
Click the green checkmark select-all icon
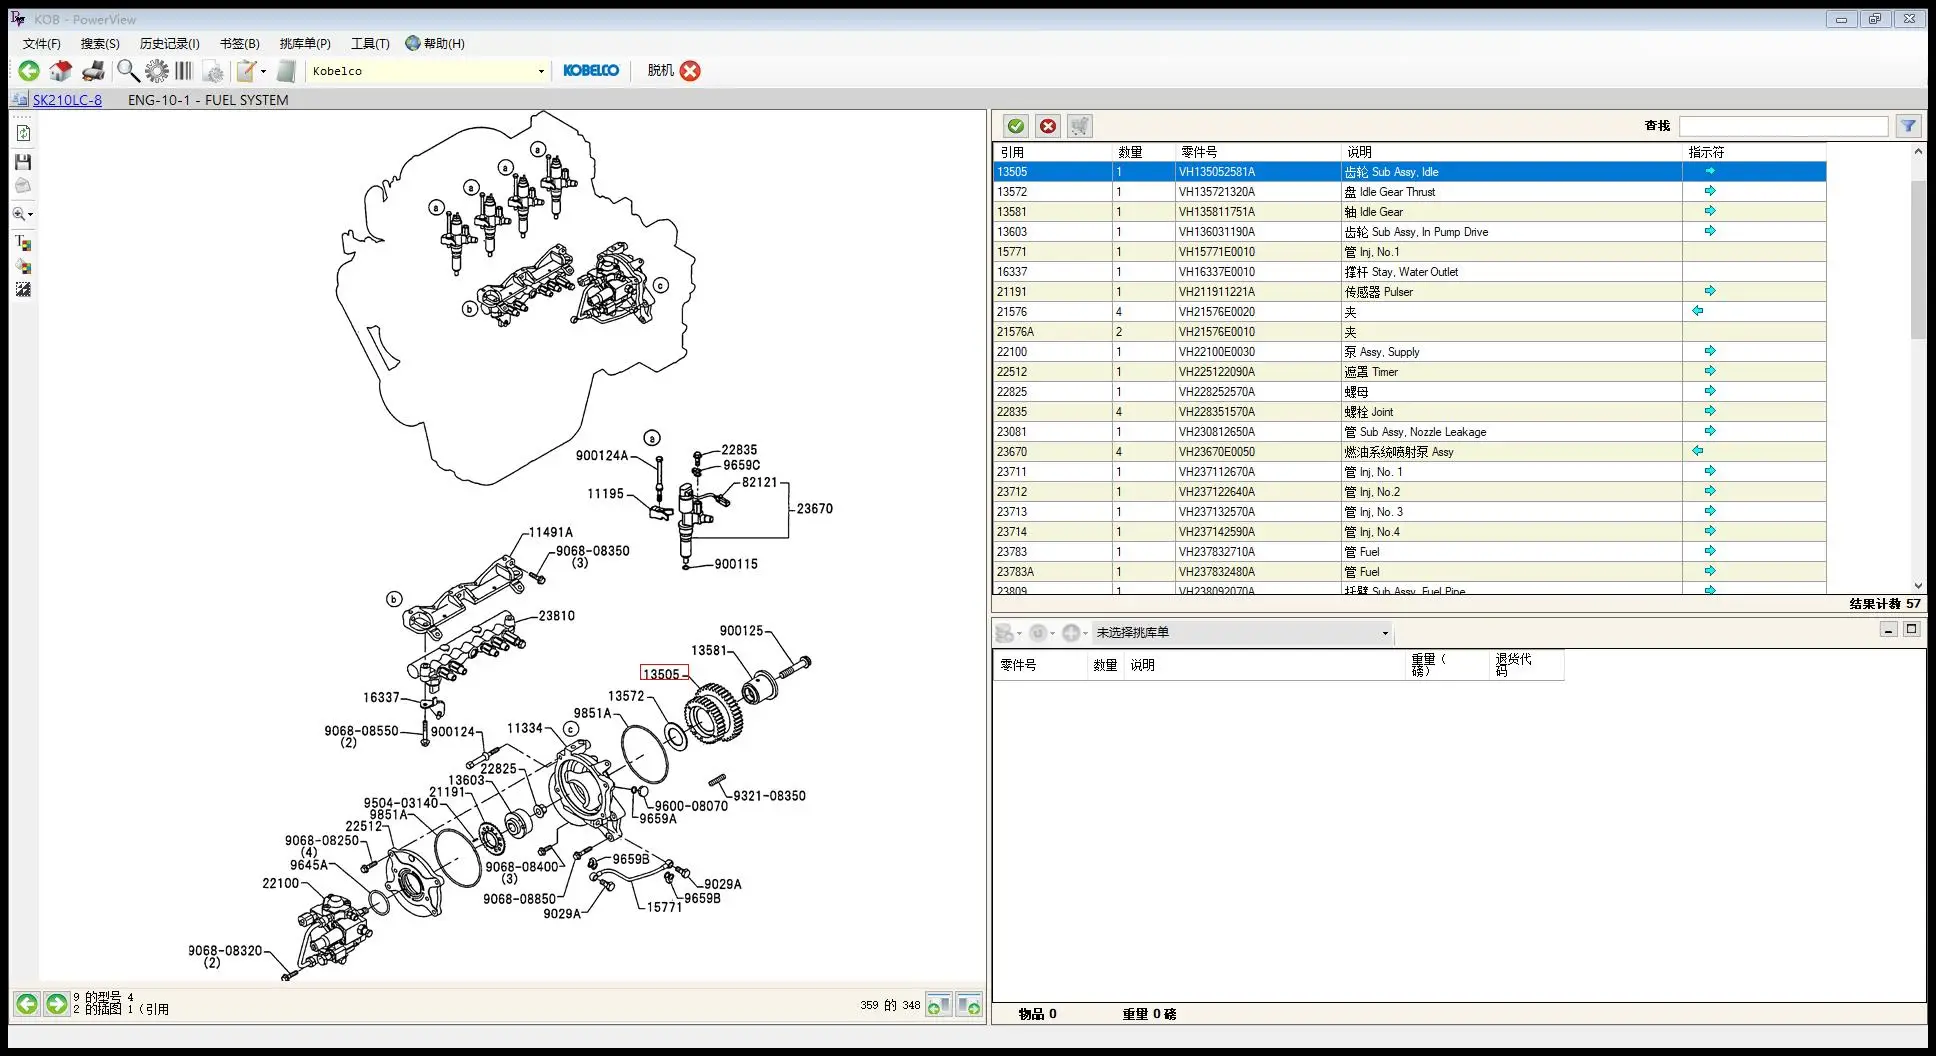coord(1016,126)
